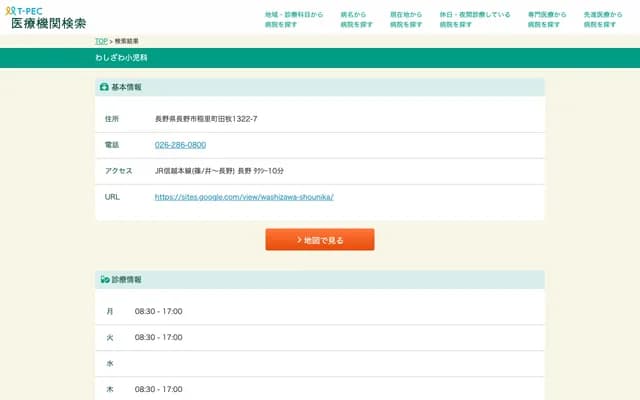Click the わしざわ小児科 page title
This screenshot has width=640, height=400.
coord(121,58)
